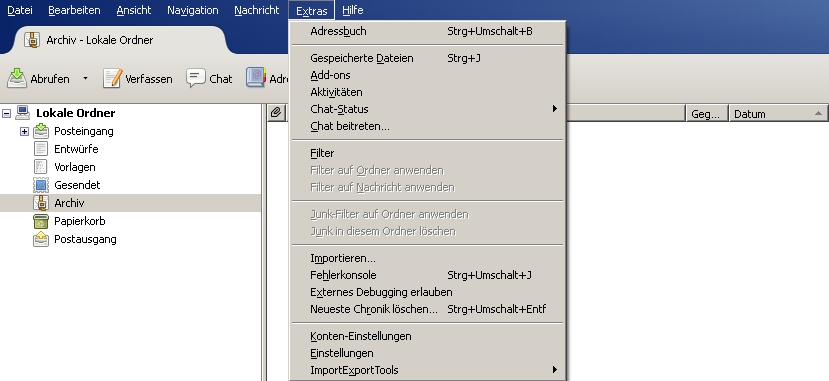The height and width of the screenshot is (381, 829).
Task: Open the Chat speech bubble icon
Action: [196, 78]
